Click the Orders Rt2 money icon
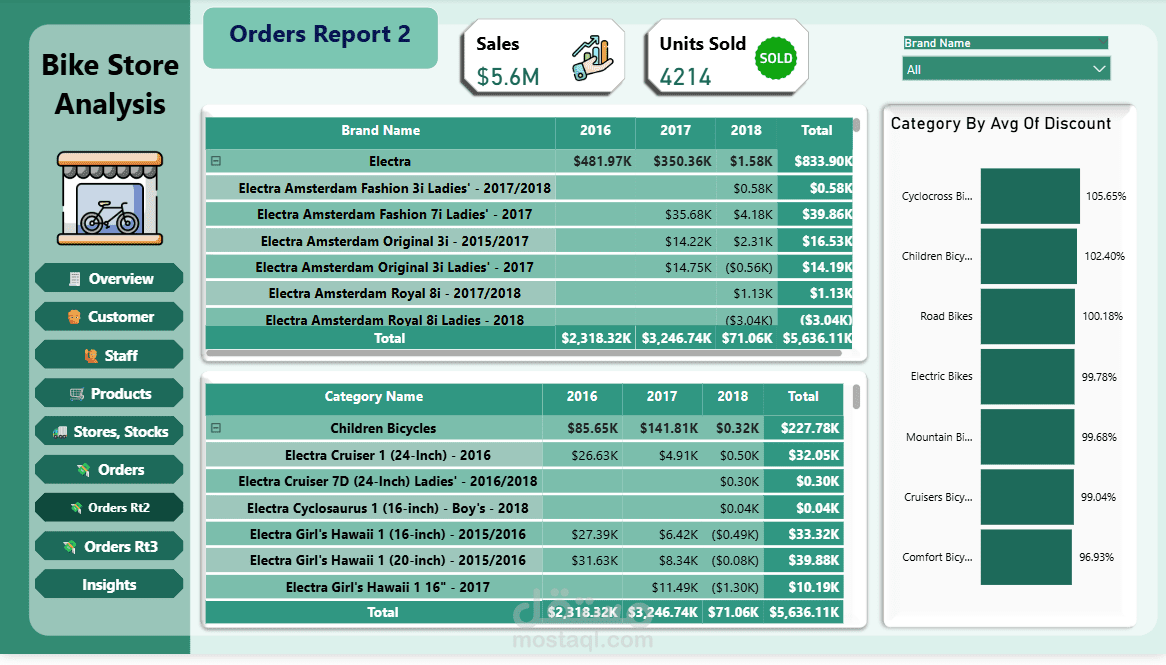The height and width of the screenshot is (665, 1166). coord(76,508)
